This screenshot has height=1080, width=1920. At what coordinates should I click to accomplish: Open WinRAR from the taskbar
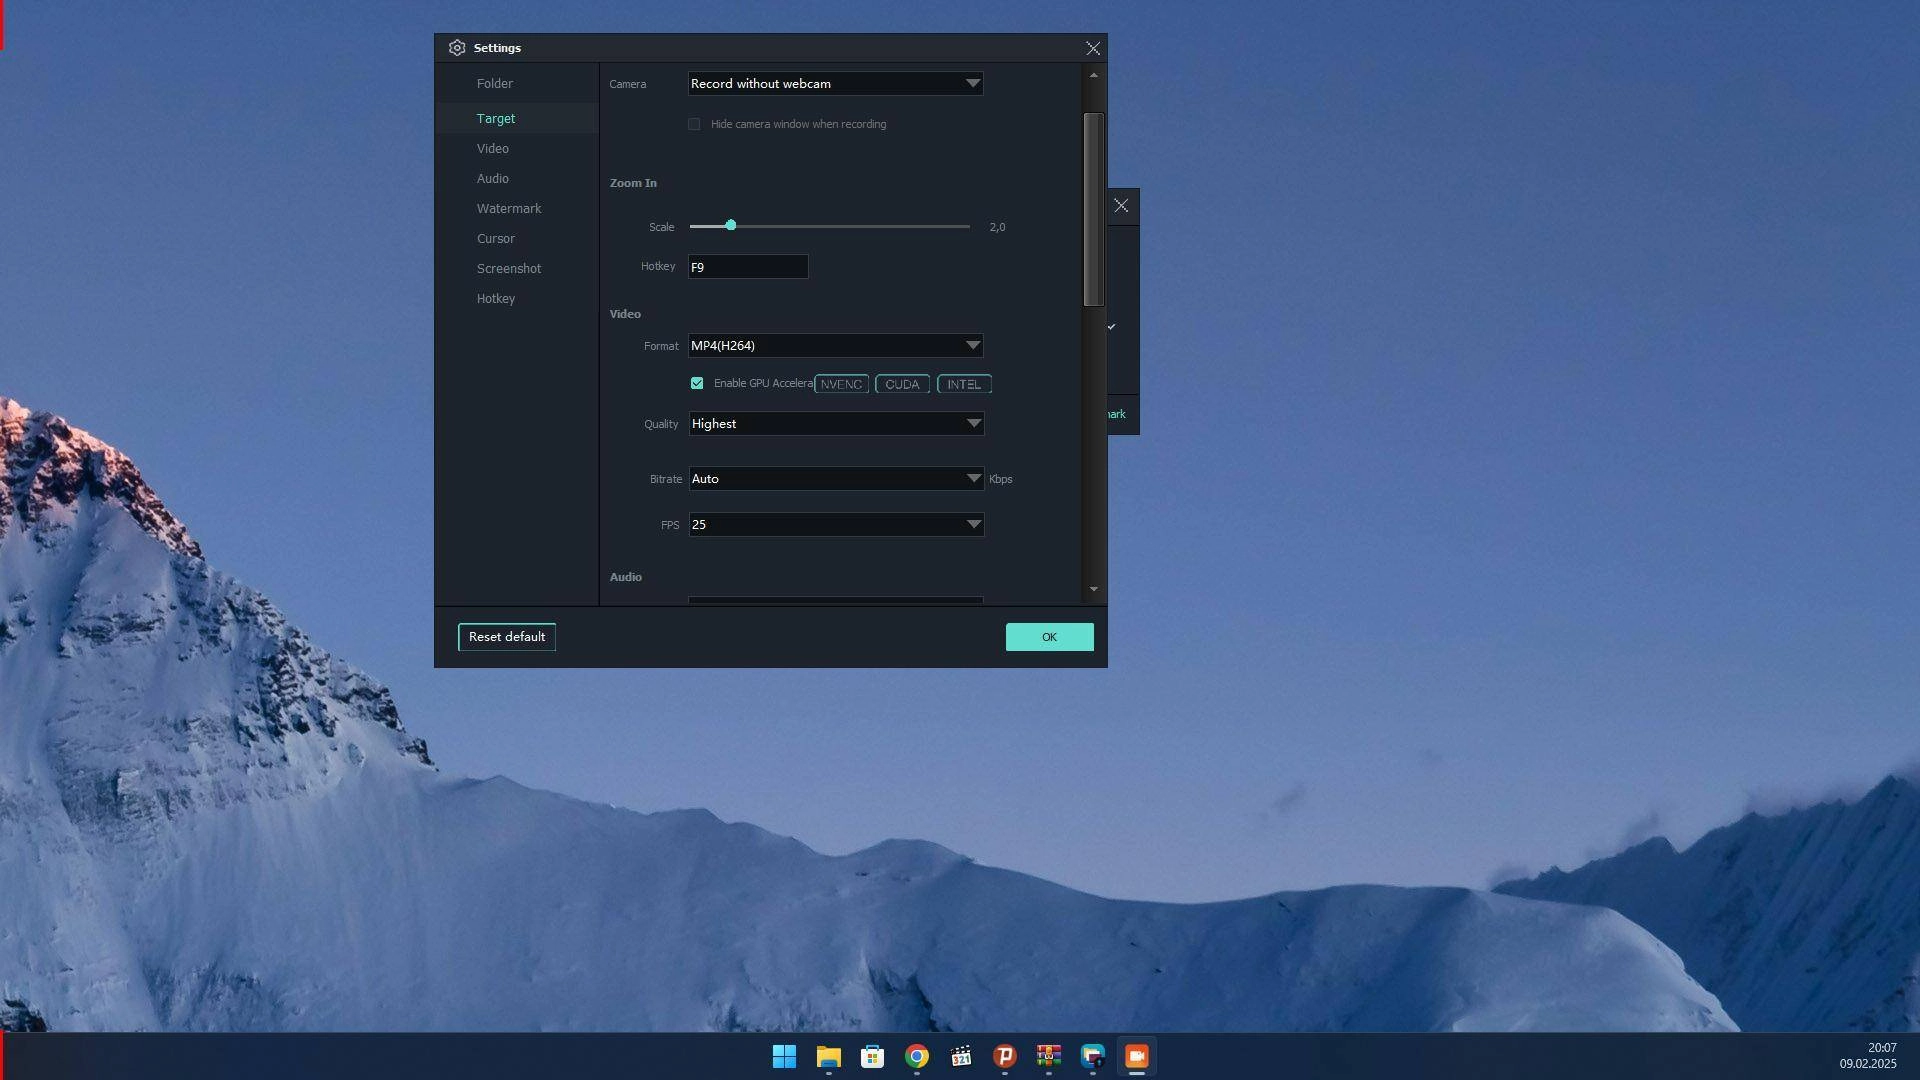(1048, 1056)
